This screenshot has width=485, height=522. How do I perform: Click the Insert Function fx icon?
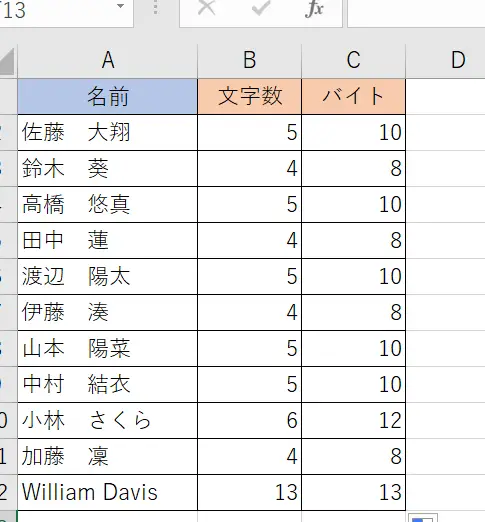pyautogui.click(x=314, y=9)
